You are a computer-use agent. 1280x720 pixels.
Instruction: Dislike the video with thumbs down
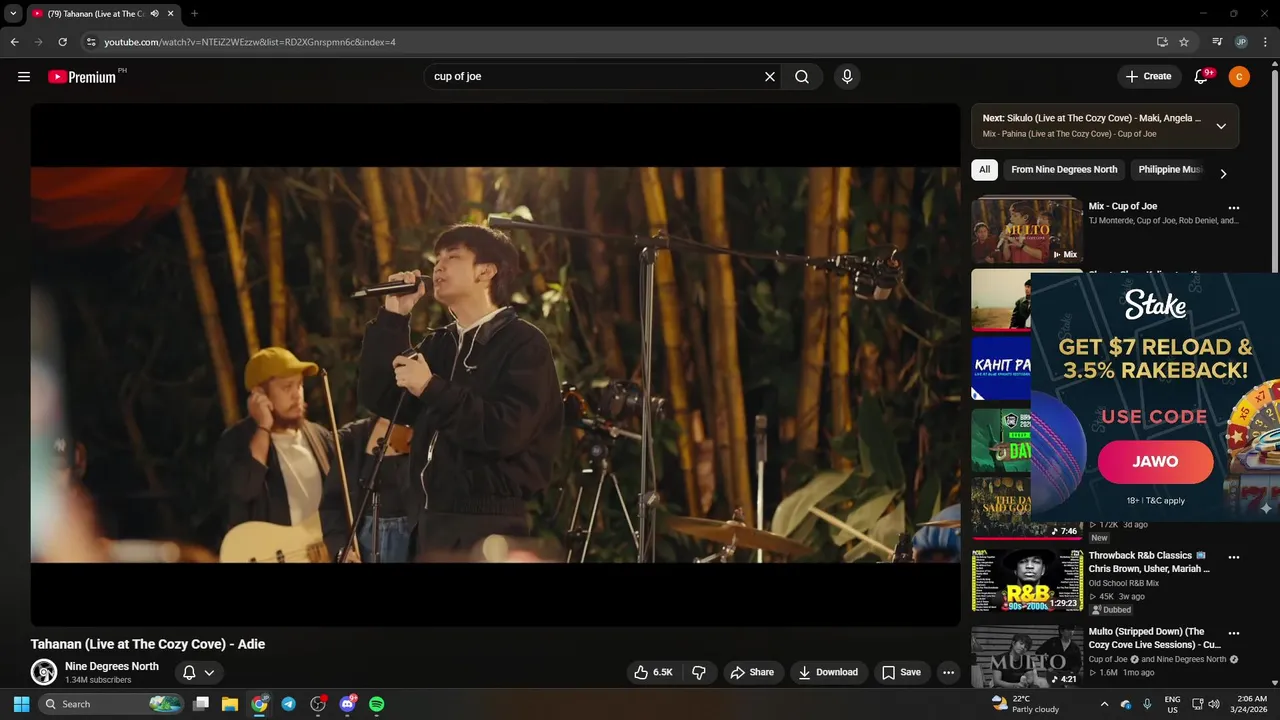coord(699,672)
